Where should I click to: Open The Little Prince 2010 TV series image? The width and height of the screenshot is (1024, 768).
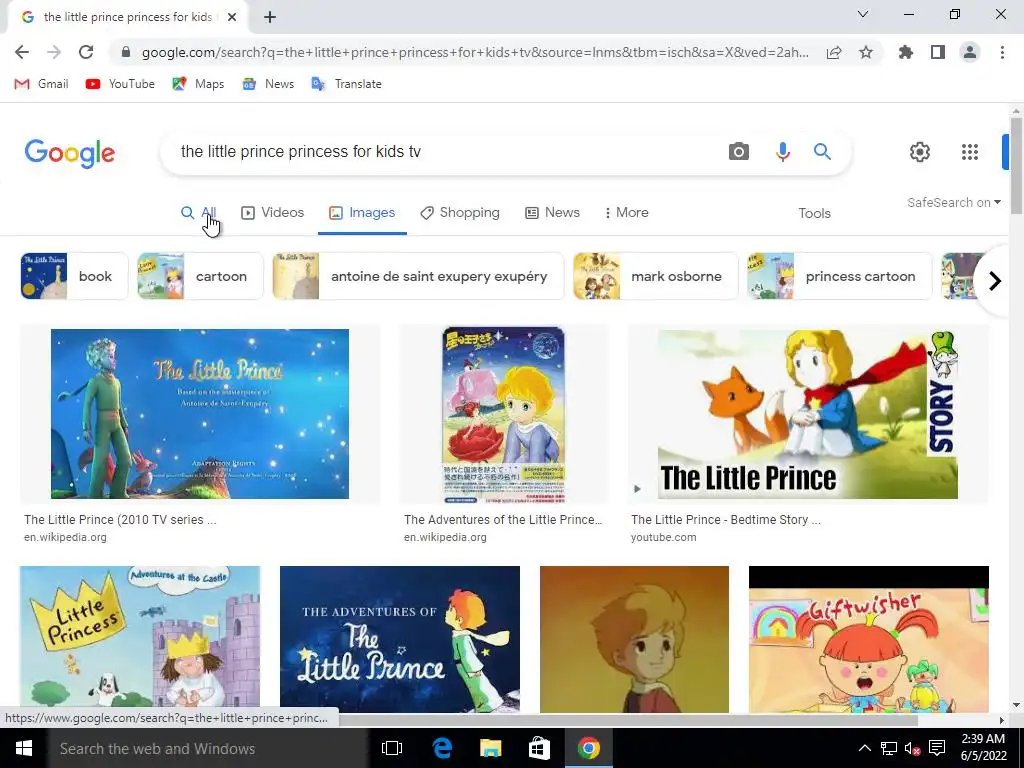[200, 414]
